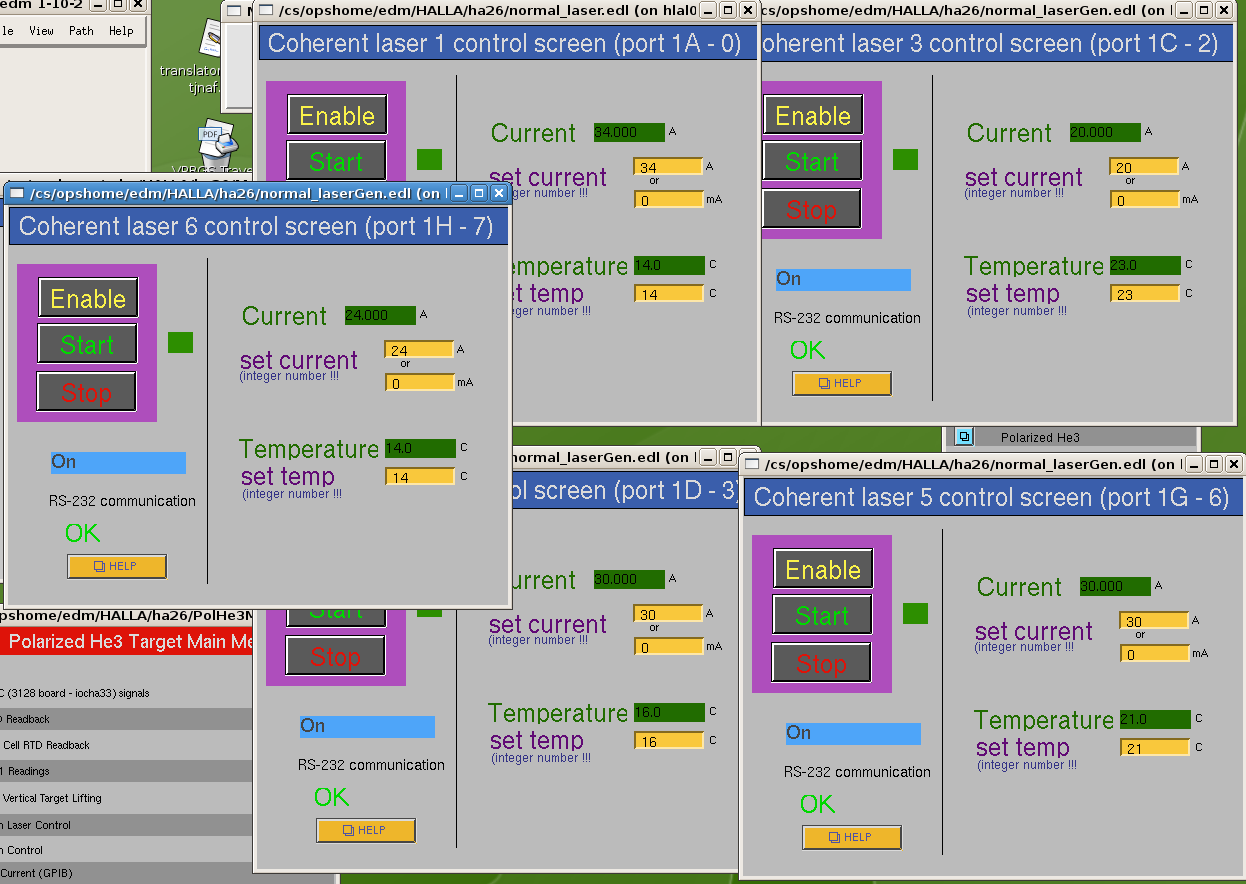Image resolution: width=1246 pixels, height=884 pixels.
Task: Click the icon beside Polarized He3 label
Action: [964, 436]
